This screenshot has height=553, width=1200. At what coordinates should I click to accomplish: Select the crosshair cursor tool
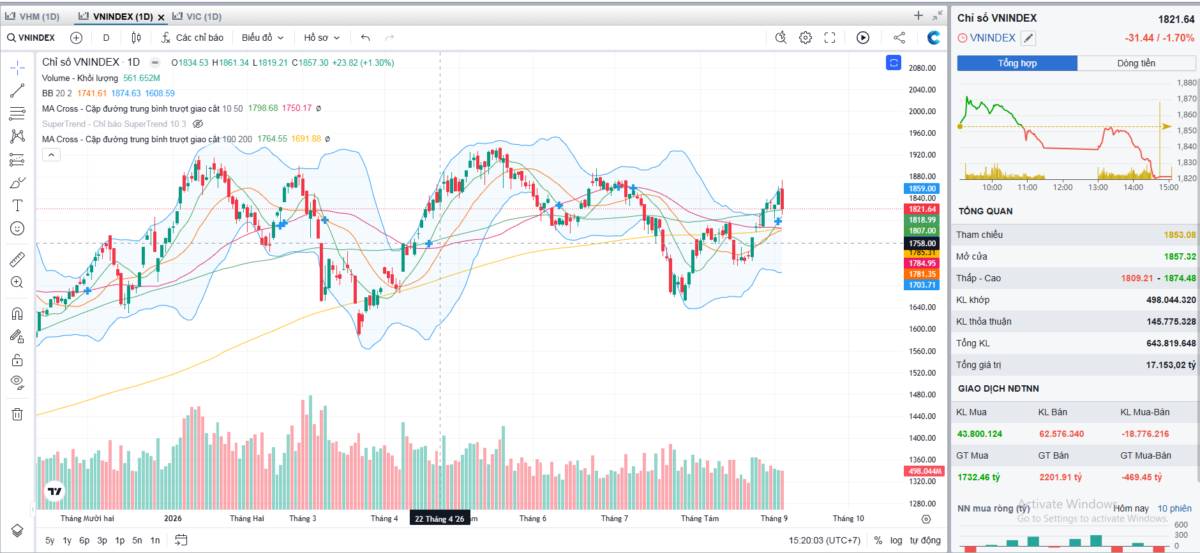(17, 66)
